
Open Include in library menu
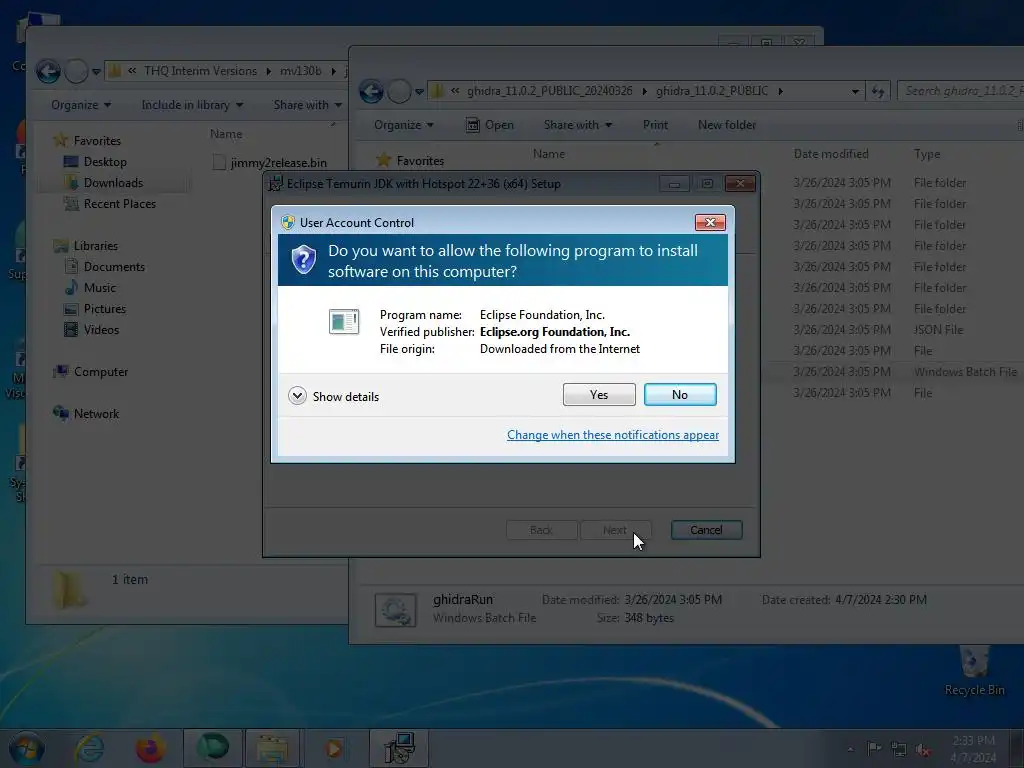[x=192, y=104]
